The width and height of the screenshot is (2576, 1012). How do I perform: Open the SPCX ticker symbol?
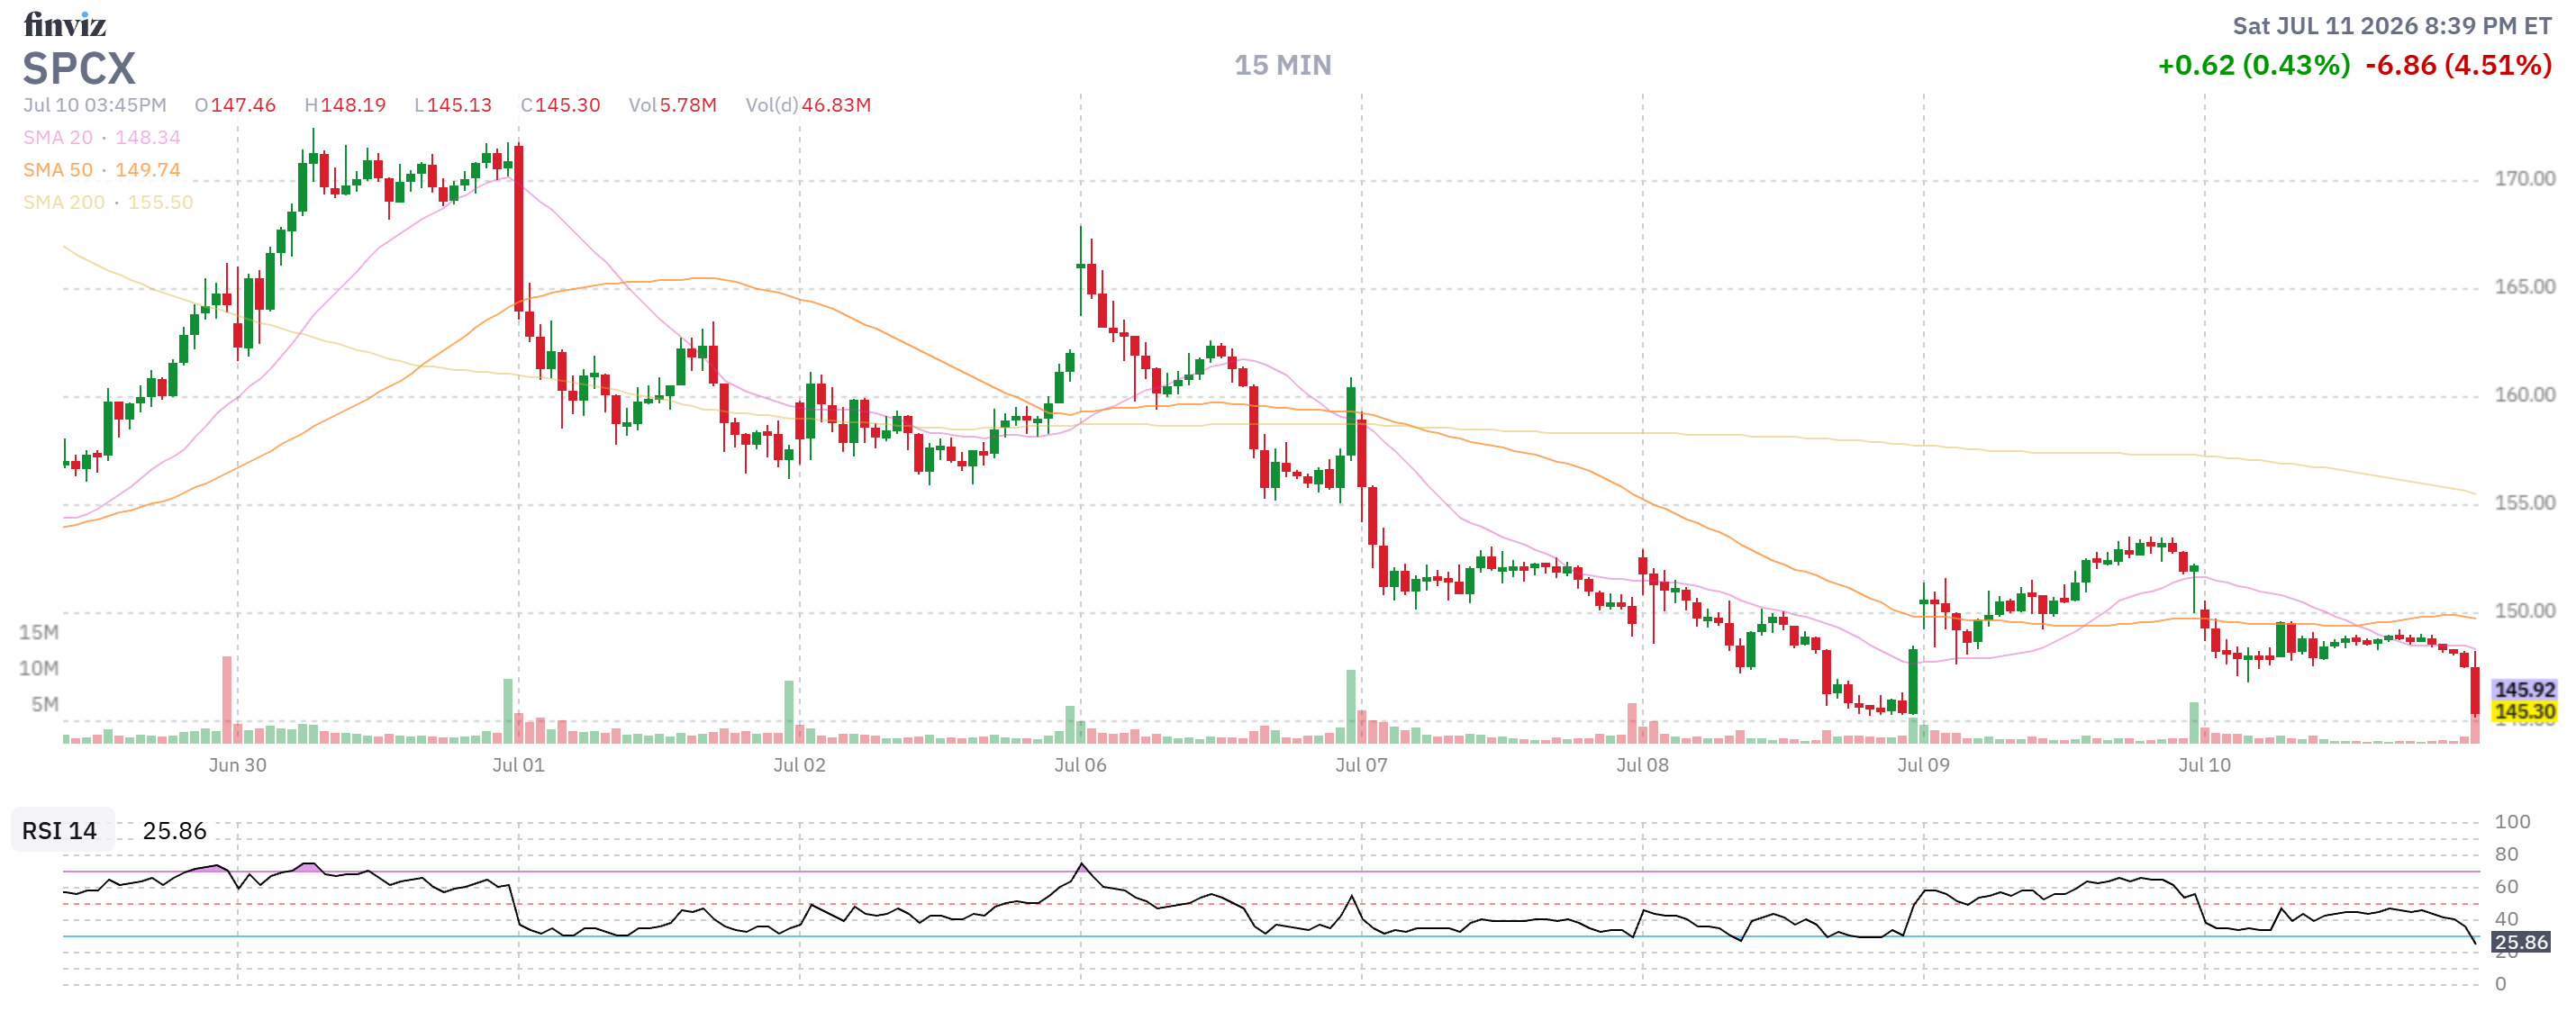[x=79, y=69]
